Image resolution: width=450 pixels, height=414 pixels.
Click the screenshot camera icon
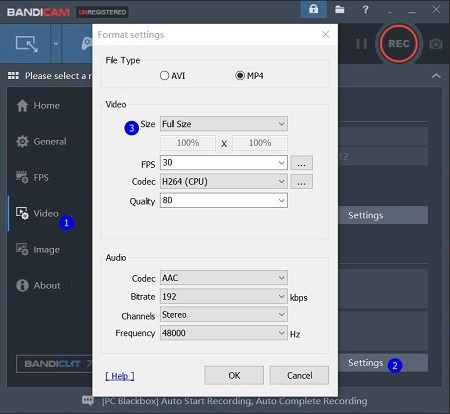point(436,44)
